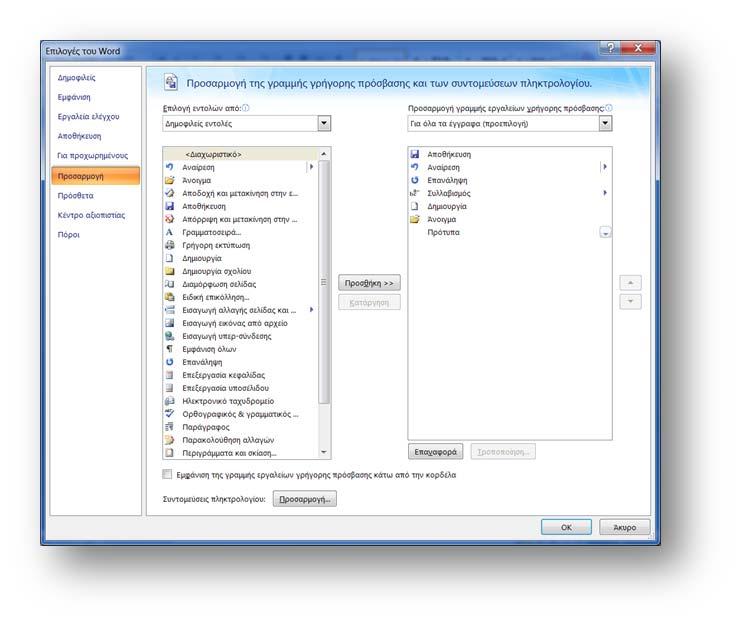Screen dimensions: 739x624
Task: Click the pilcrow icon for Εμφάνιση όλων
Action: click(x=170, y=349)
